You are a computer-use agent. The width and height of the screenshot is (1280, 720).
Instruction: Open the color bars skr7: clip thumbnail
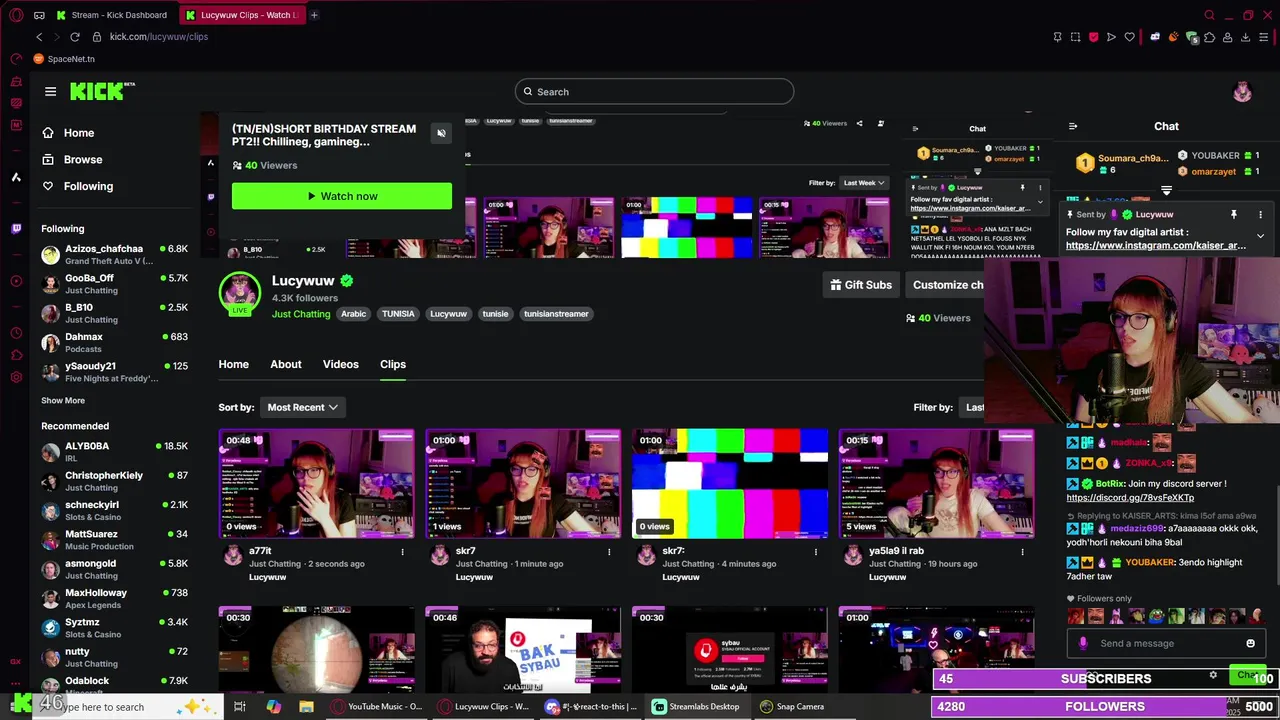click(730, 484)
